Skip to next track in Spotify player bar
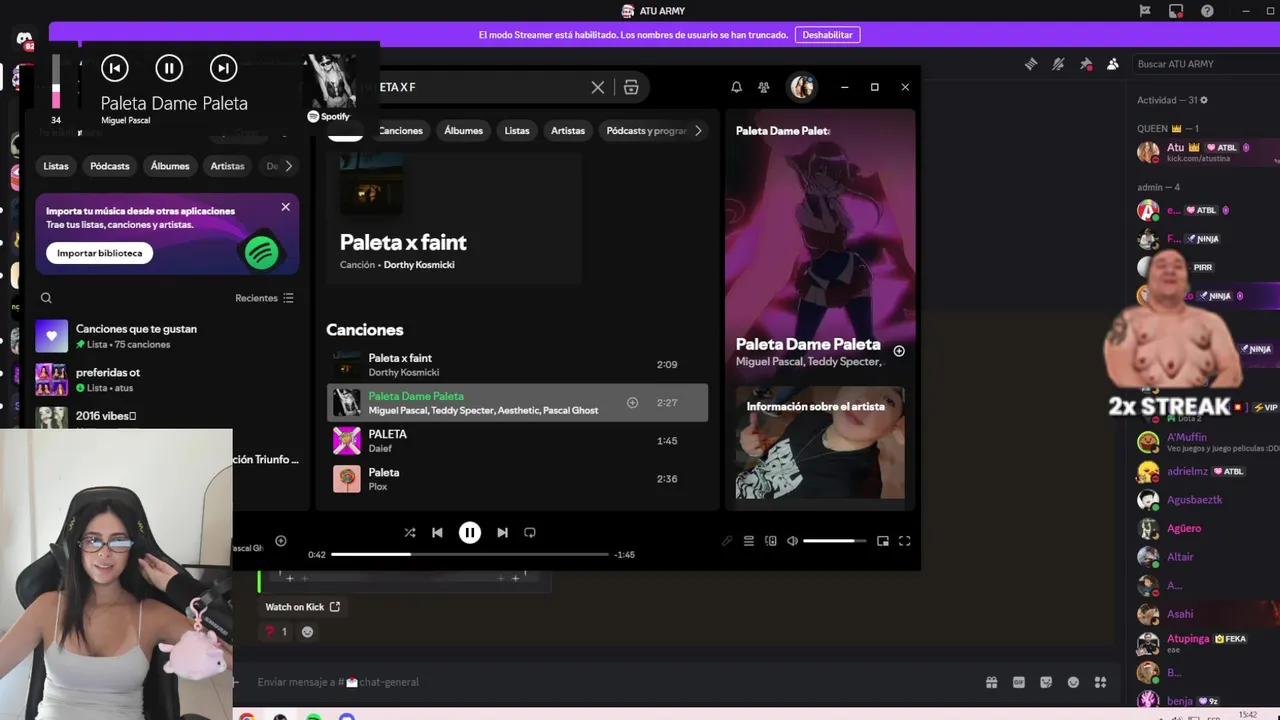This screenshot has height=720, width=1280. (x=502, y=533)
